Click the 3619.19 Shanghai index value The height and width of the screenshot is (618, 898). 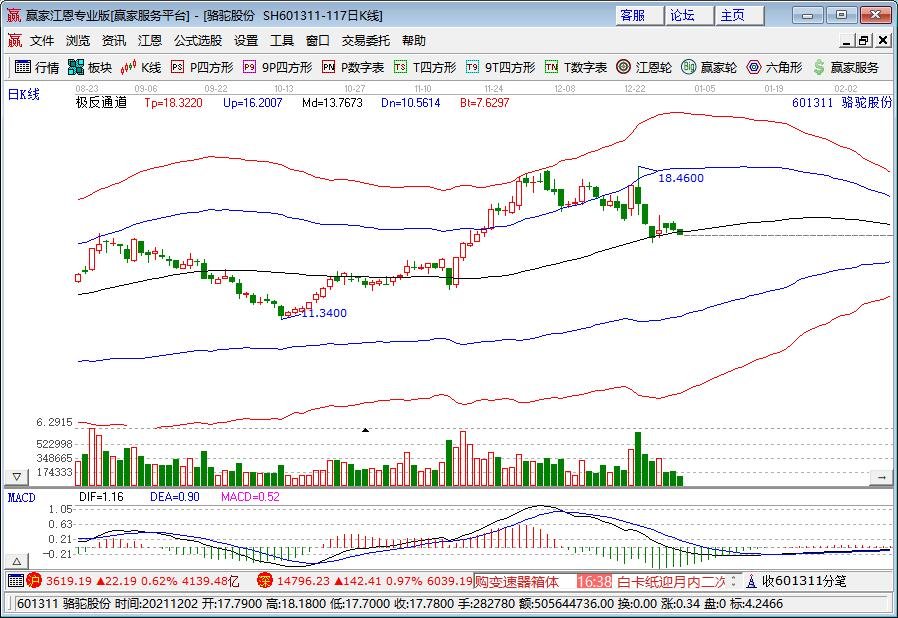69,581
